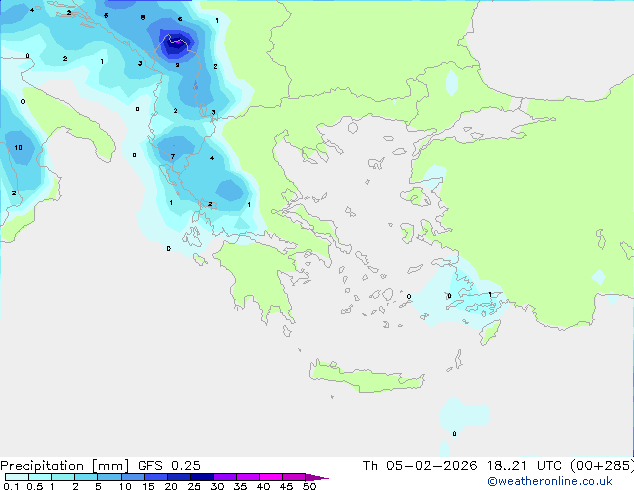Select legend swatch between 10 and 15
Screen dimensions: 634x490
coord(132,477)
